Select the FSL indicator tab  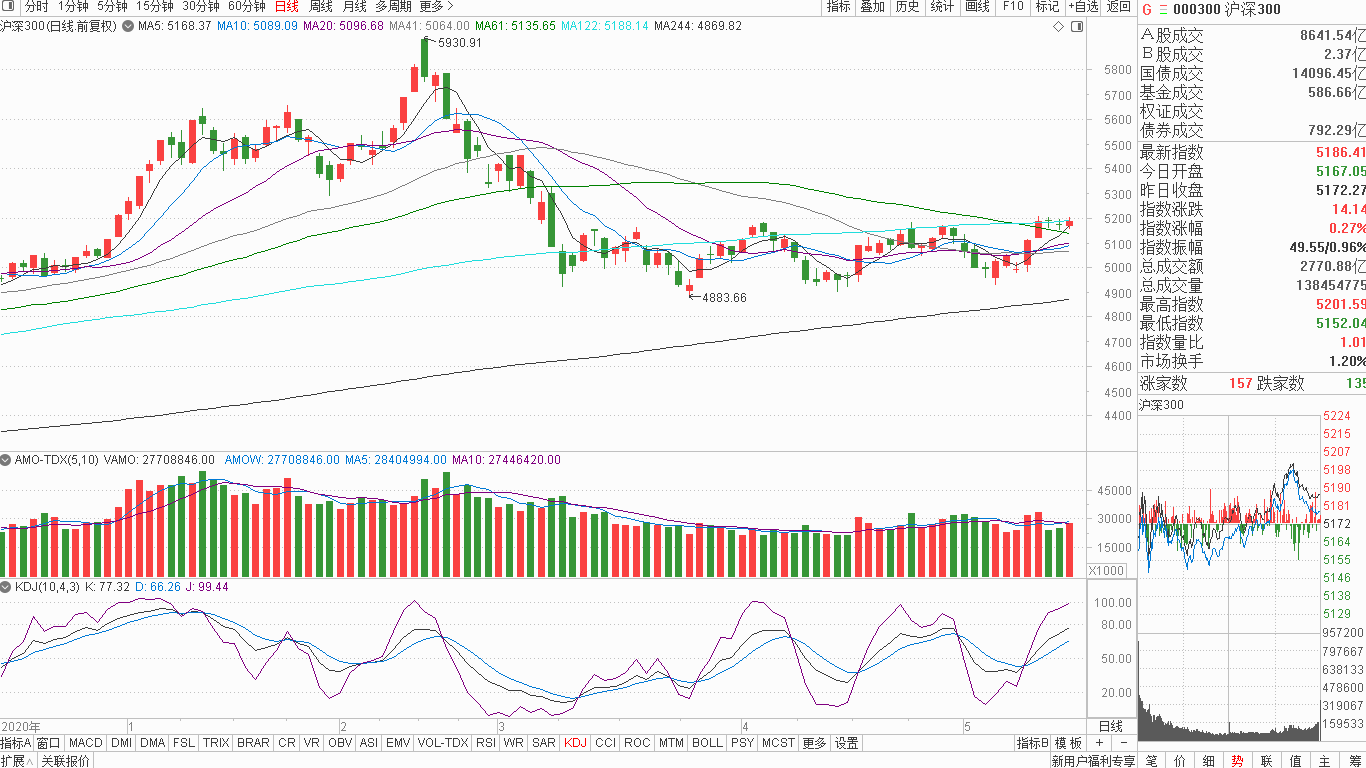point(184,743)
